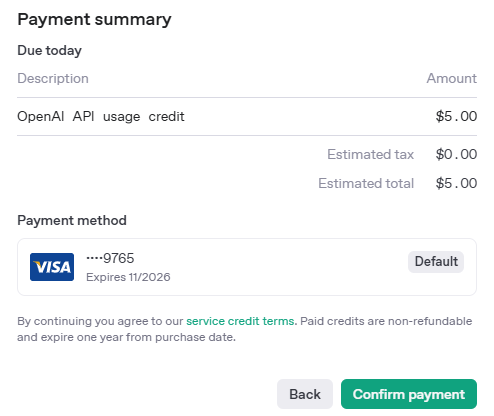Click the Payment method heading
This screenshot has height=416, width=494.
pos(72,221)
